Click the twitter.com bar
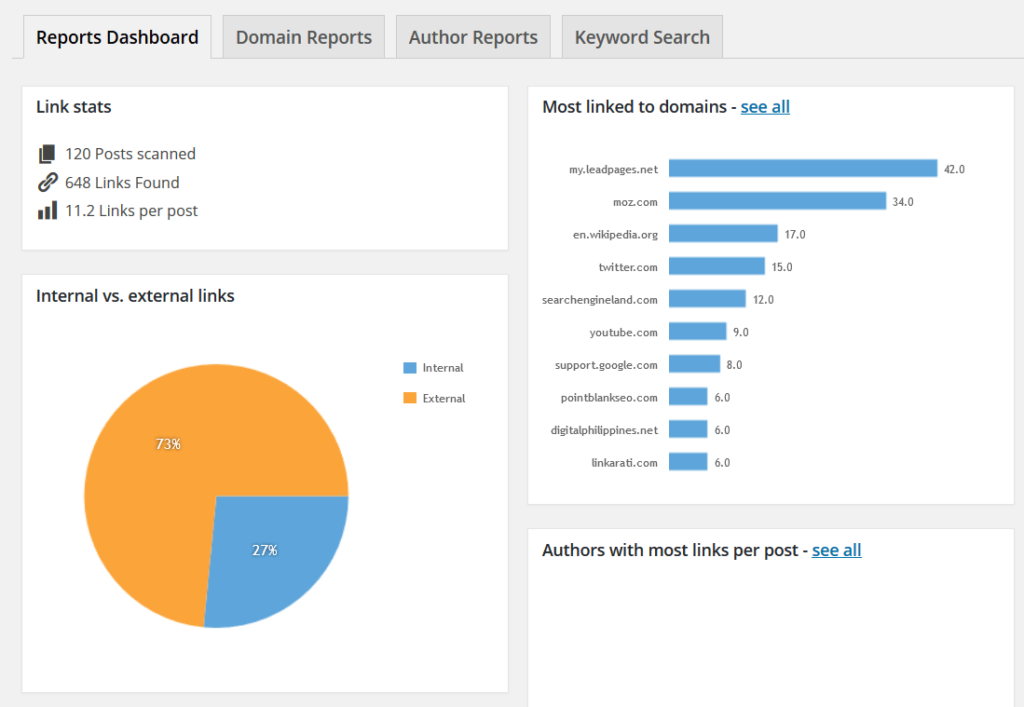The image size is (1024, 707). click(716, 266)
